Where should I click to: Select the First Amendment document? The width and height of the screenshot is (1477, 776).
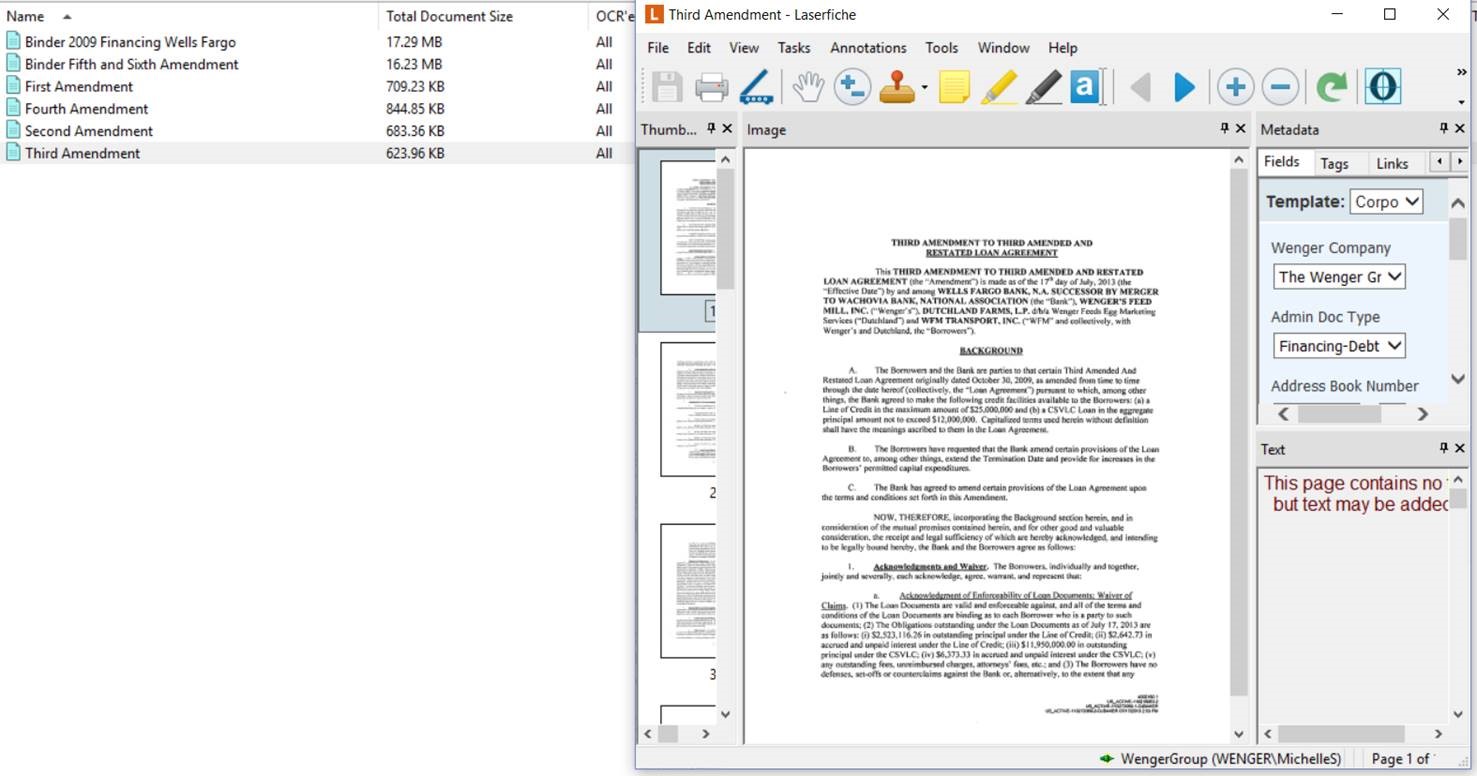pos(79,86)
